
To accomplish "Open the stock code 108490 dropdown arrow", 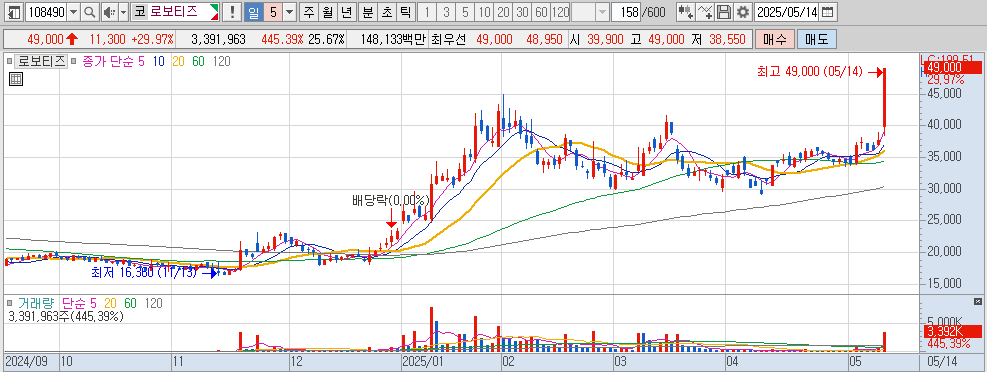I will [x=73, y=11].
